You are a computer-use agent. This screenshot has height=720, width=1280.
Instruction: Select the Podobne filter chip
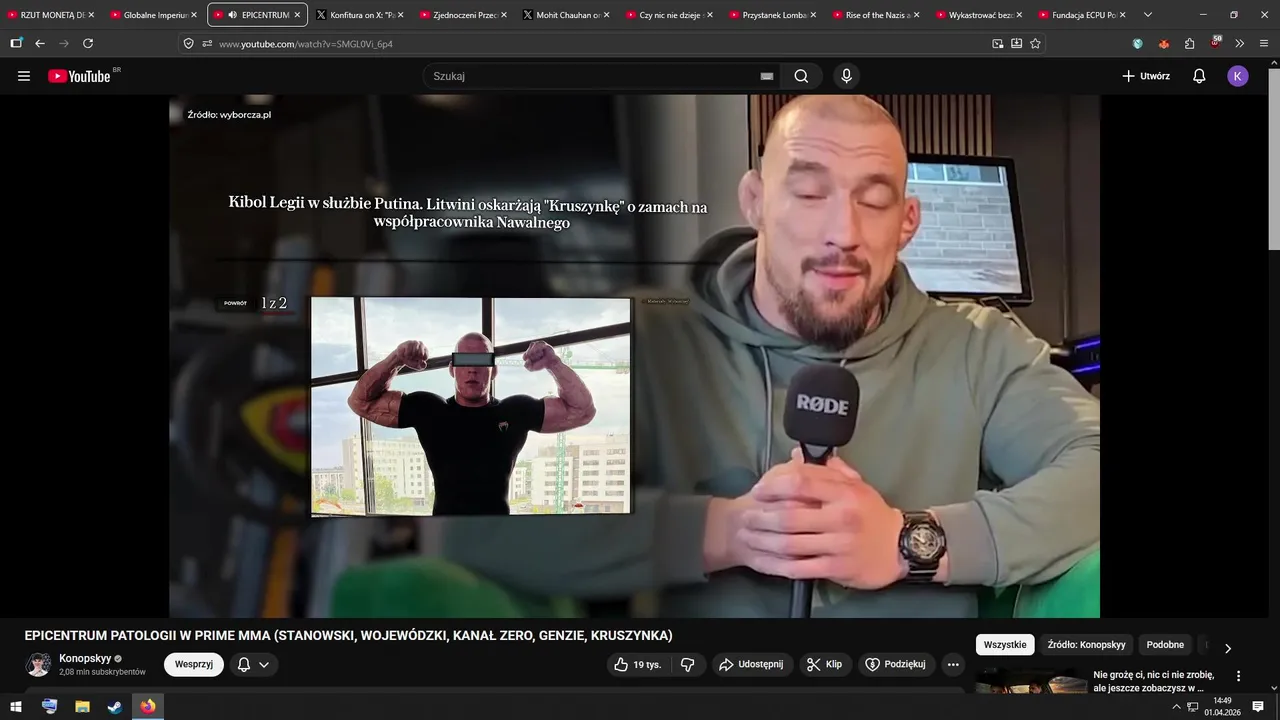pyautogui.click(x=1165, y=645)
